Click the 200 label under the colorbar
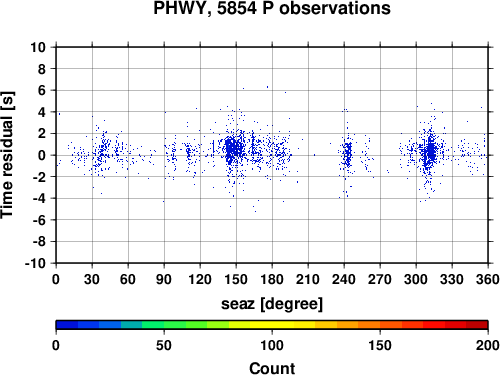The height and width of the screenshot is (375, 500). [488, 345]
